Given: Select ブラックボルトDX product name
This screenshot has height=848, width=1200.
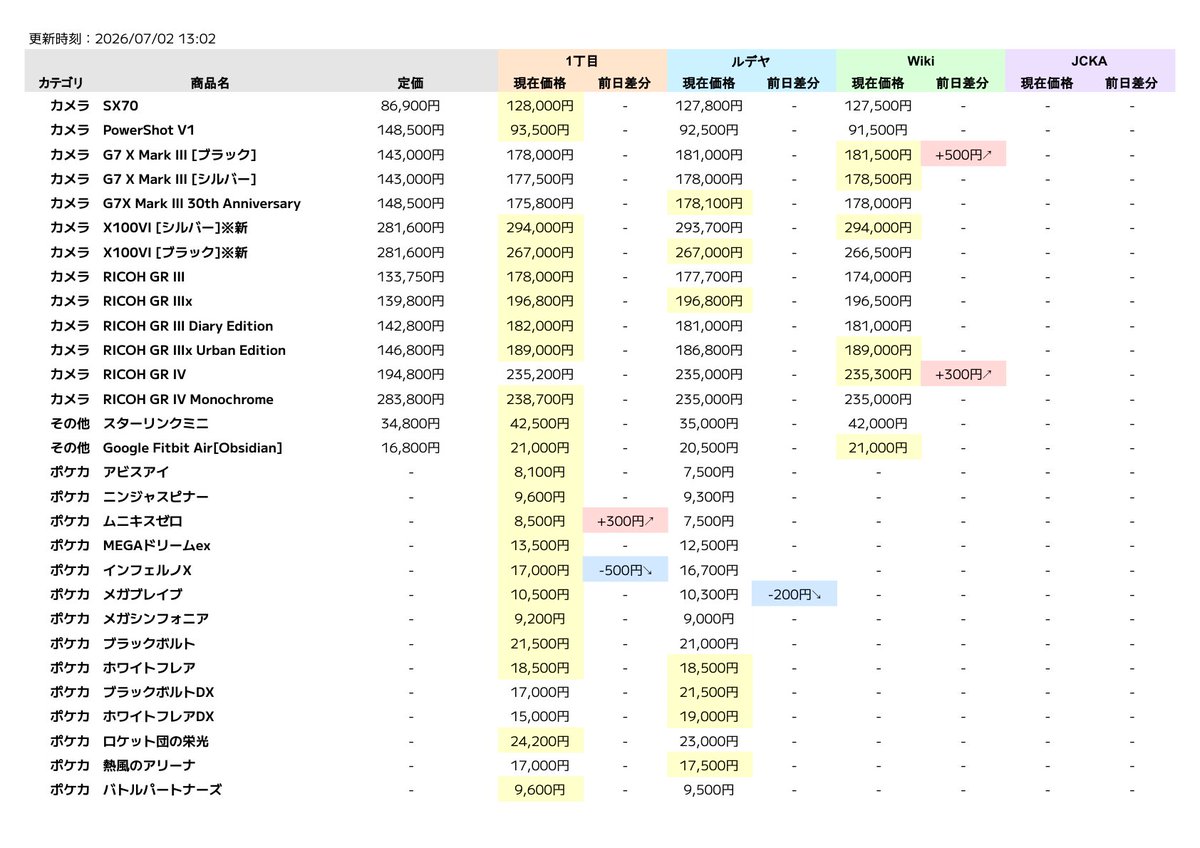Looking at the screenshot, I should [159, 692].
